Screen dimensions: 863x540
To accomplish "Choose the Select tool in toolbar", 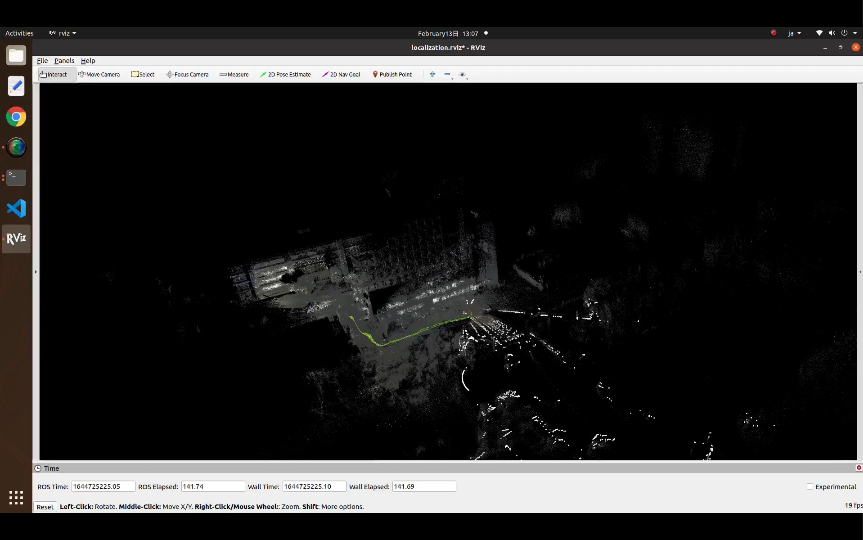I will (x=143, y=74).
